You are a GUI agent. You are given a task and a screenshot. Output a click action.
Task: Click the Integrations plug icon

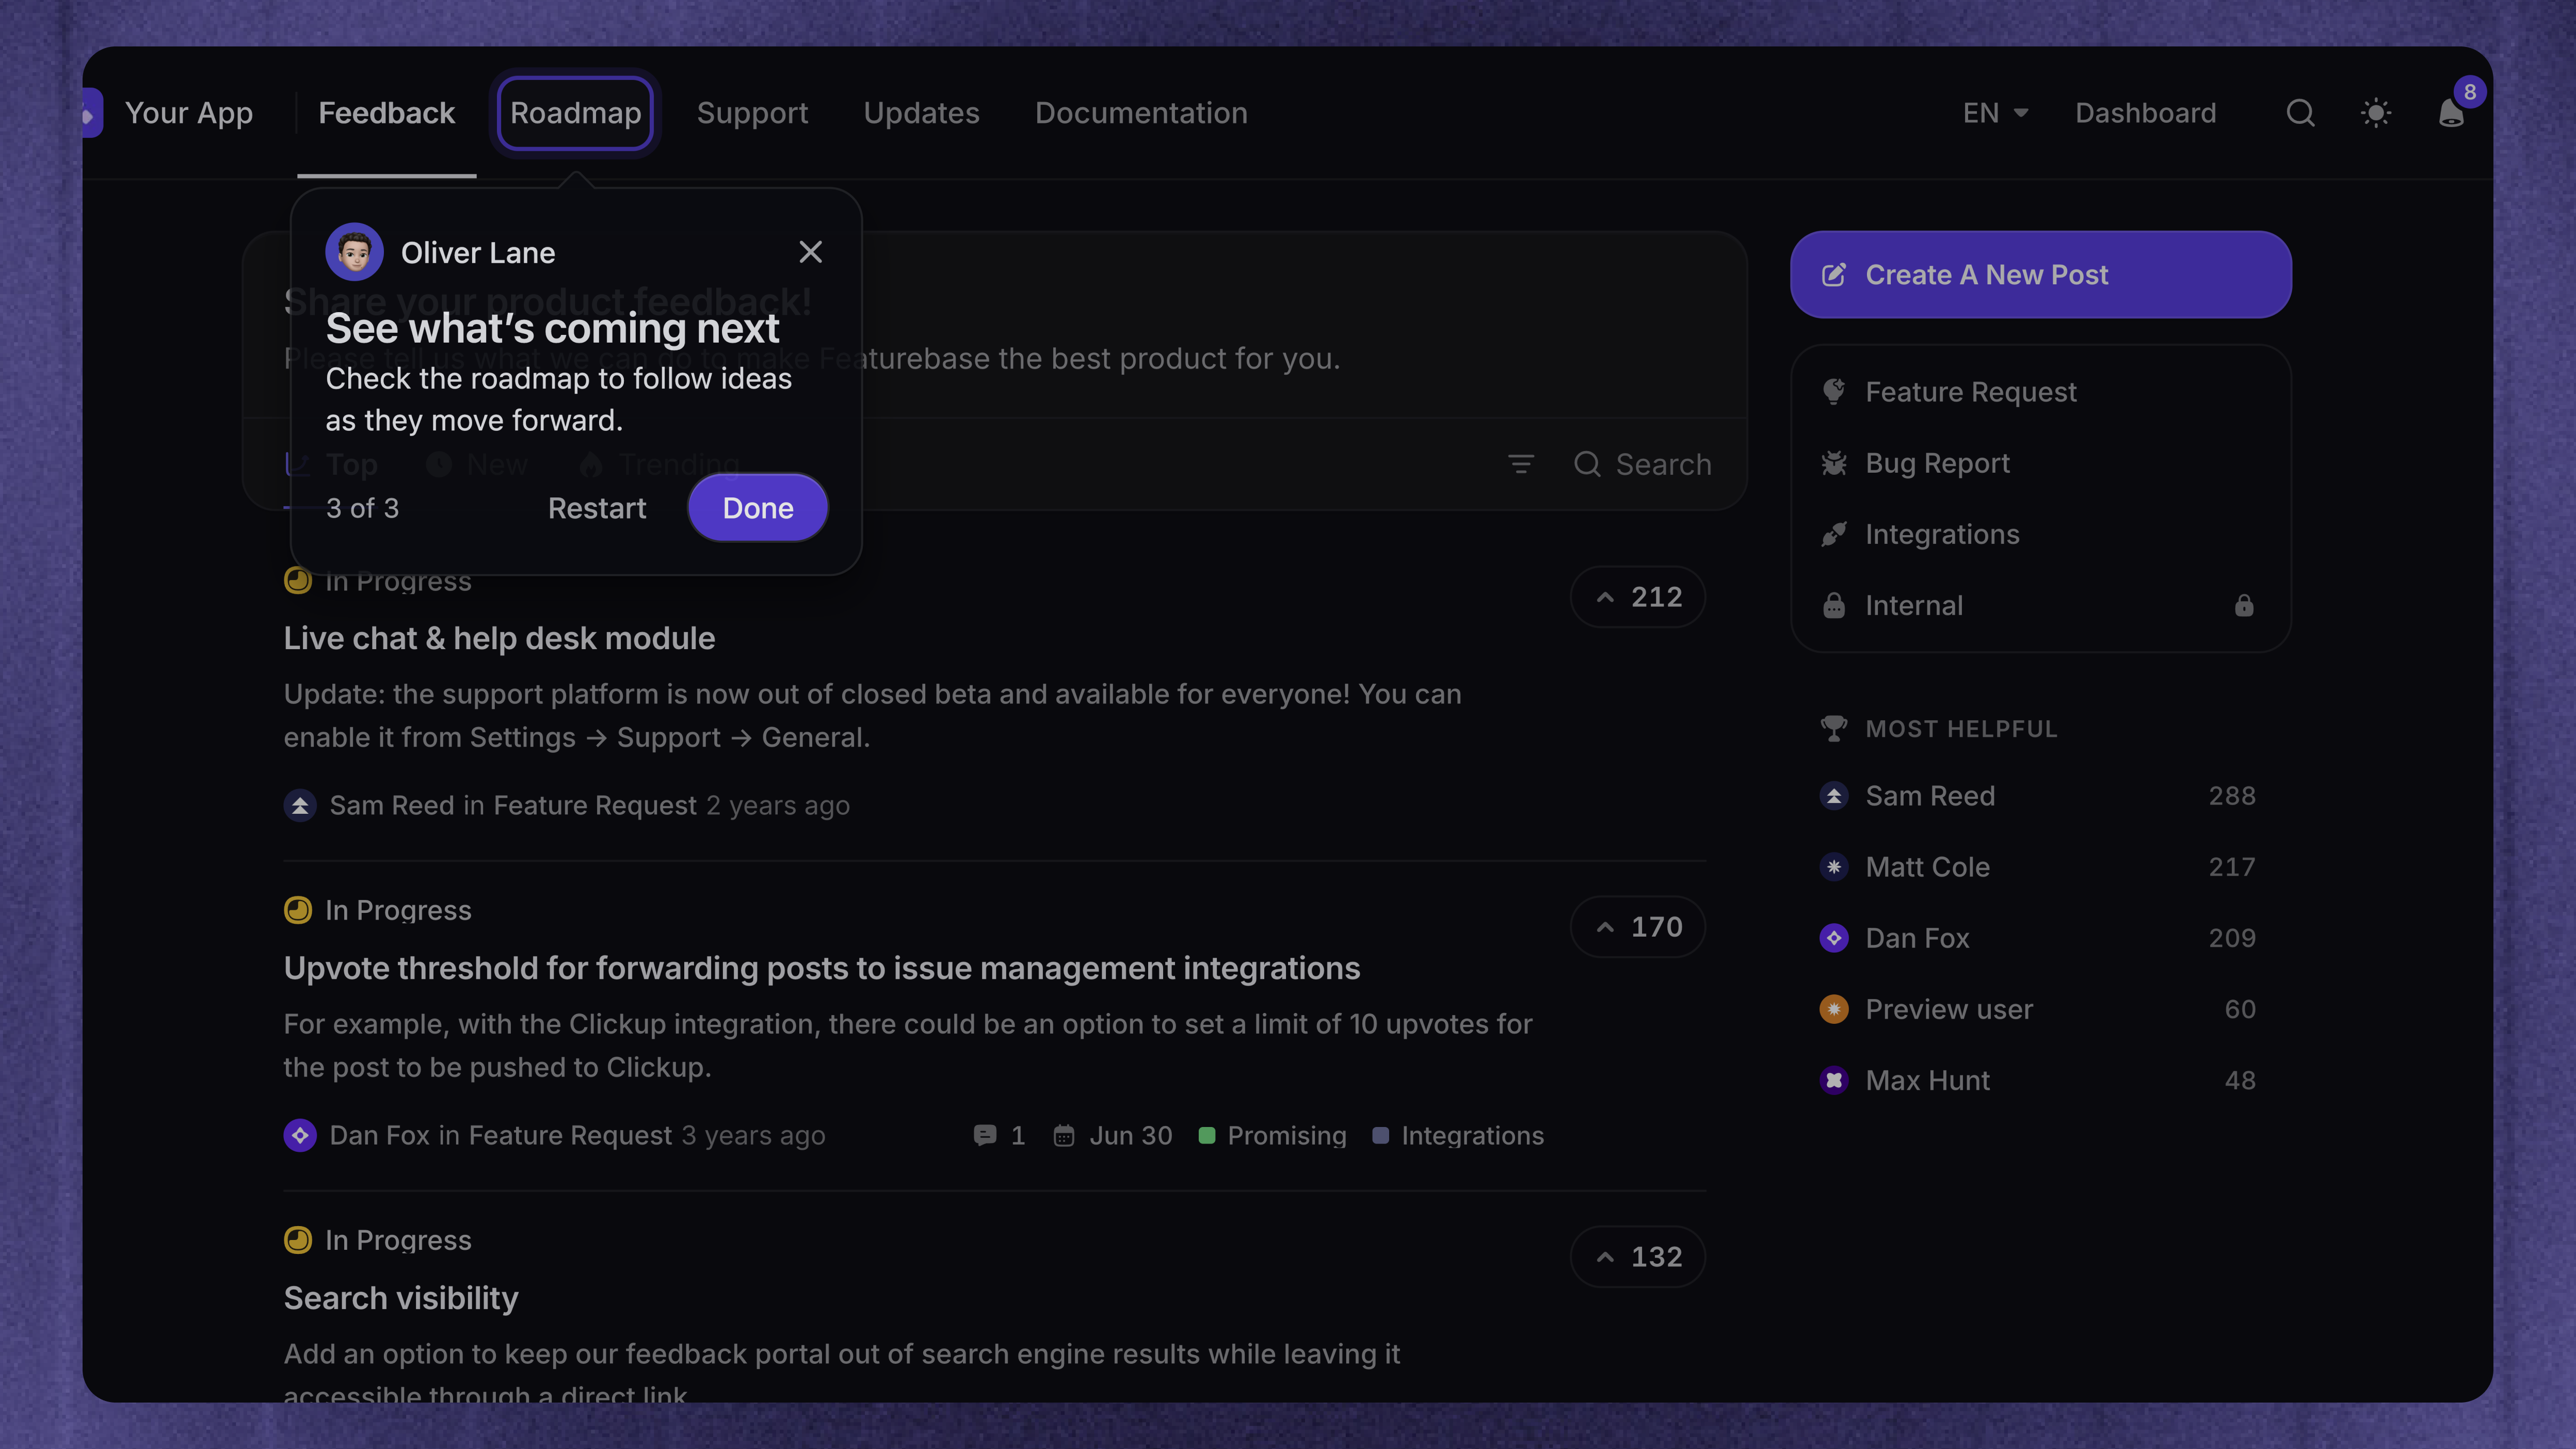pyautogui.click(x=1833, y=534)
